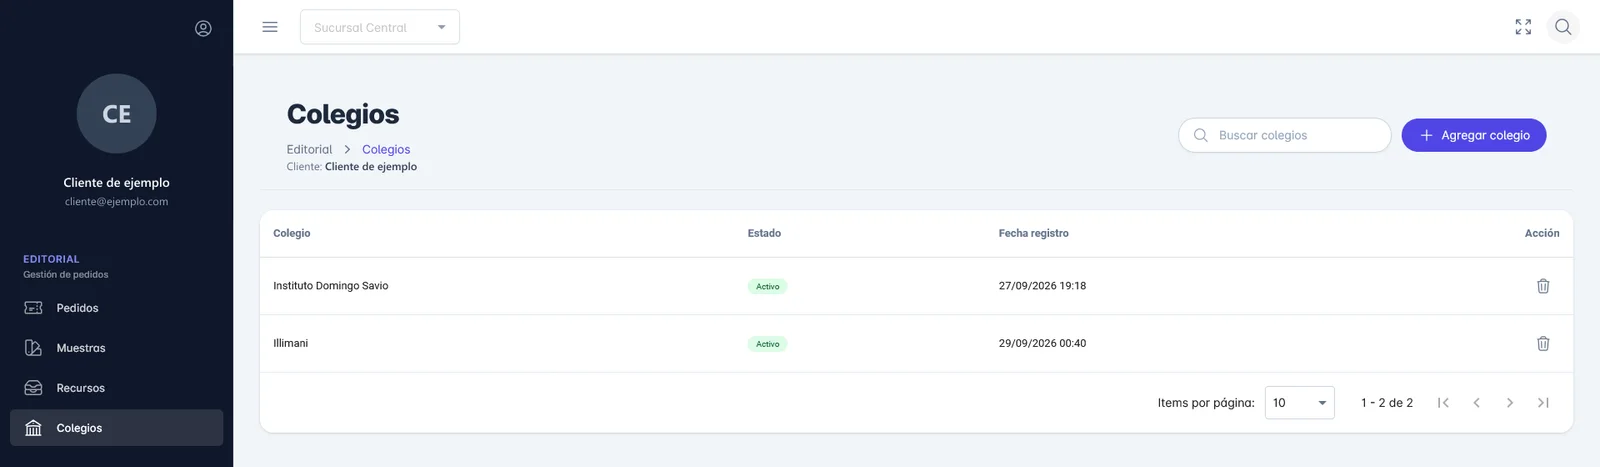
Task: Toggle the hamburger menu icon
Action: coord(270,27)
